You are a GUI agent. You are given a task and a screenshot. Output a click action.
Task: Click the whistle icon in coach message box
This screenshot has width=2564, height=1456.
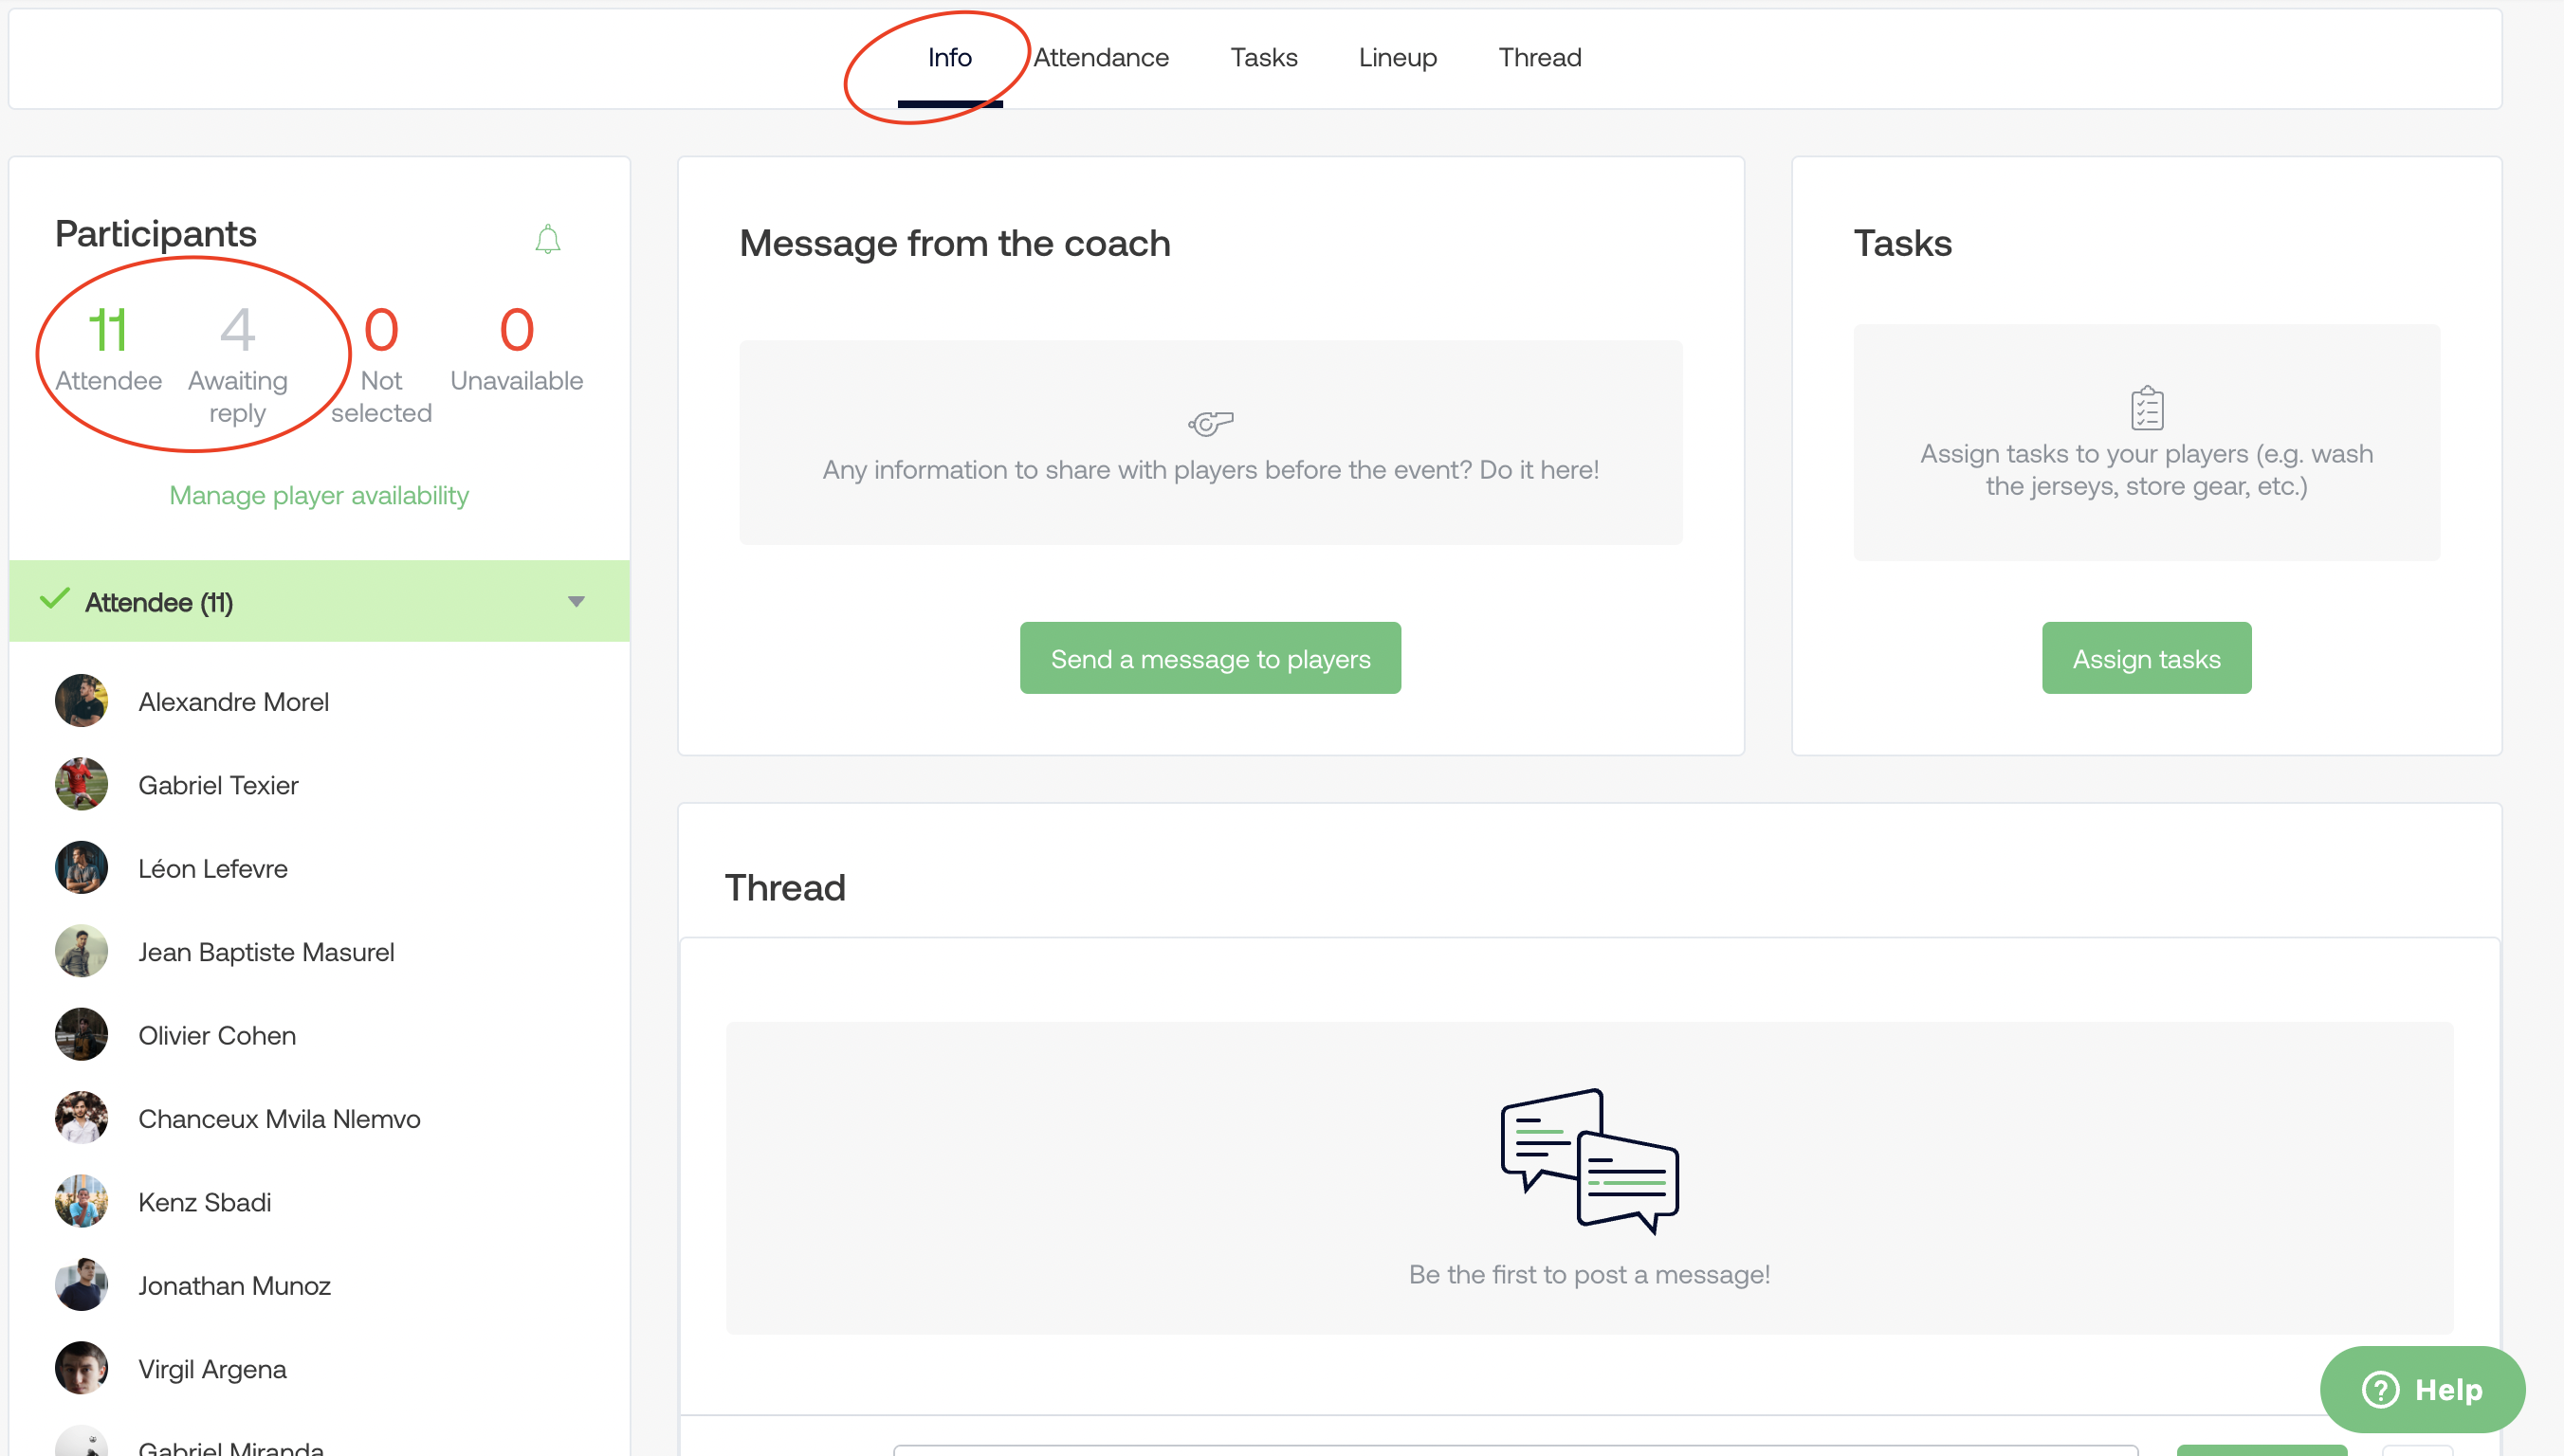1210,423
